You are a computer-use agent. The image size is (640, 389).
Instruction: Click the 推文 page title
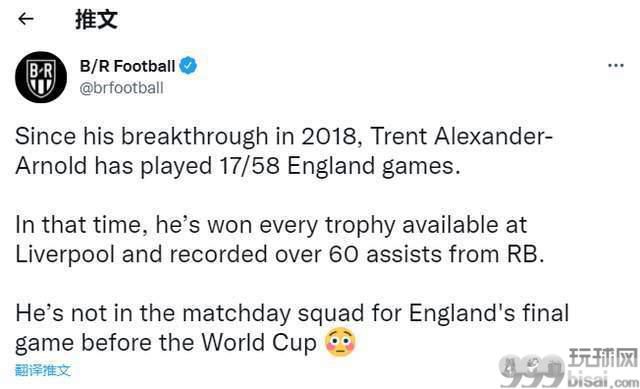coord(96,19)
